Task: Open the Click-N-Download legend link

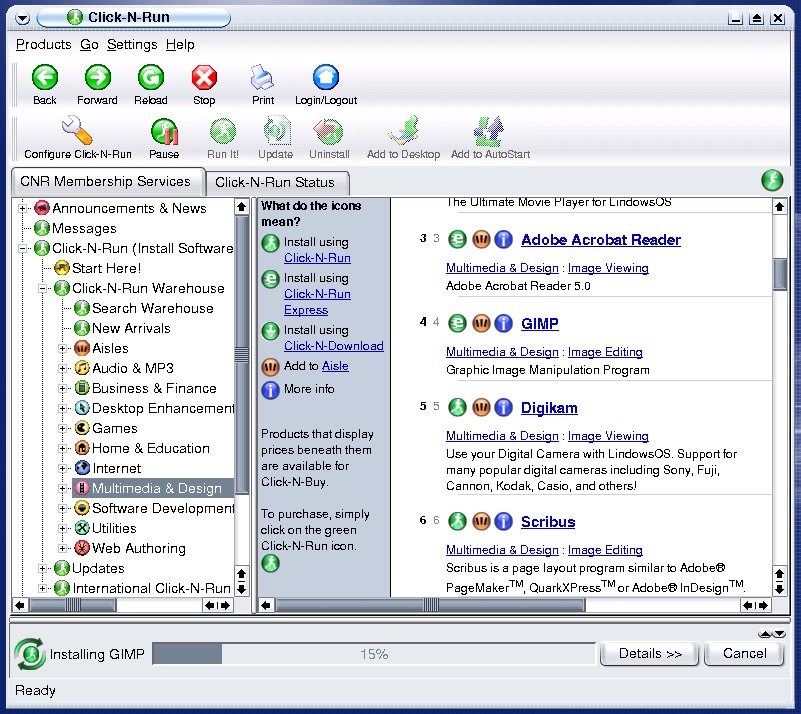Action: (334, 346)
